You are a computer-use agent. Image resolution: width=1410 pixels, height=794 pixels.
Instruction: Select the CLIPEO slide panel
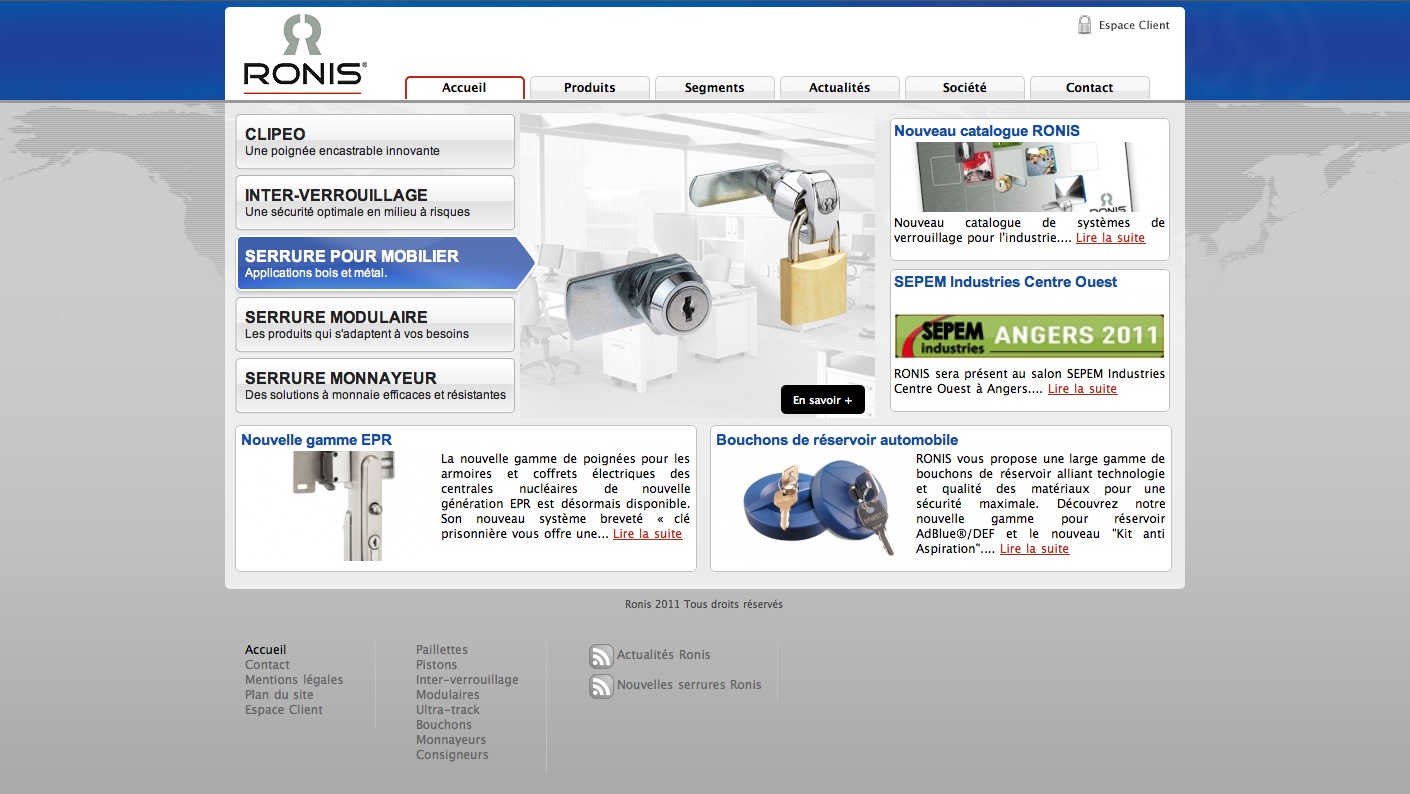click(x=375, y=141)
